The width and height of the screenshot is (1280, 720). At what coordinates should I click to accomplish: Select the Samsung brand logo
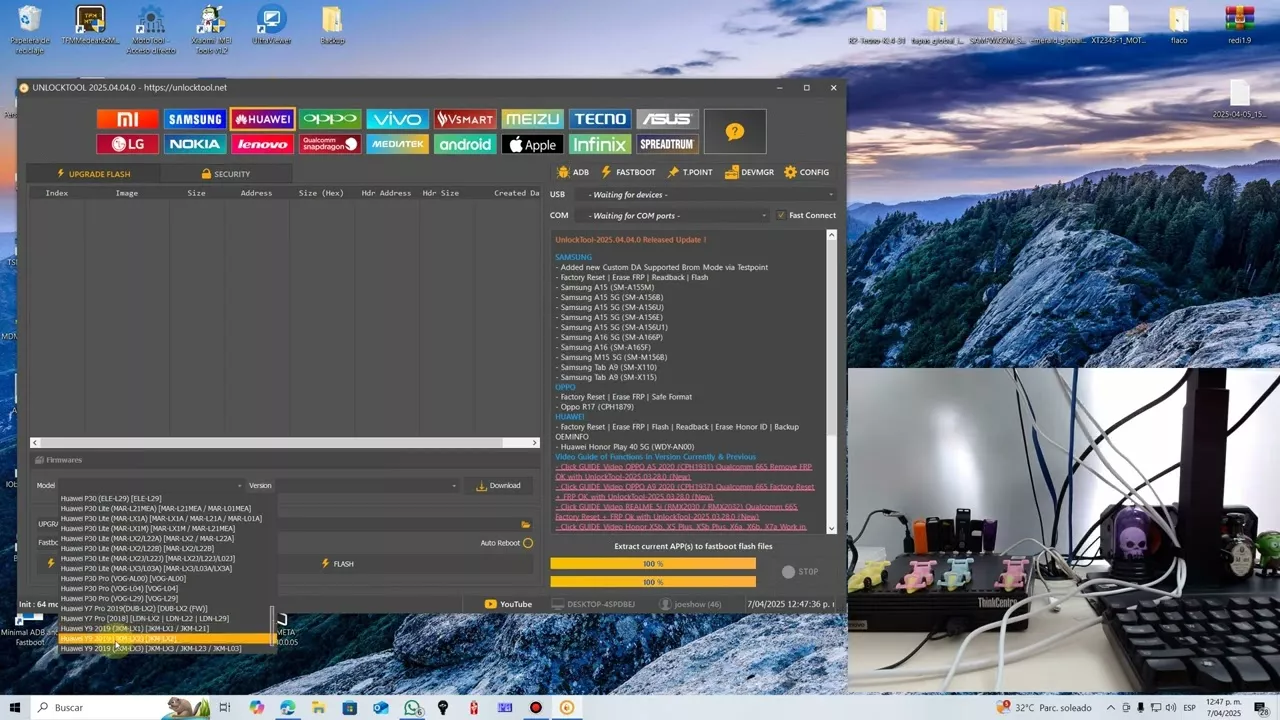[x=195, y=119]
